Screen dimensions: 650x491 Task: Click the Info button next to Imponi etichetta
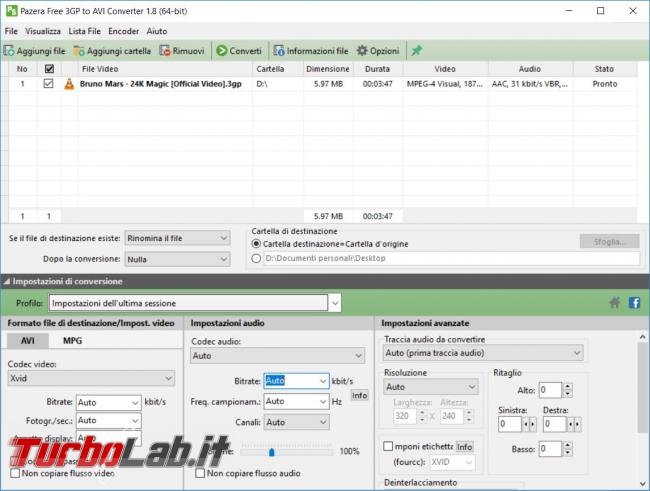464,447
